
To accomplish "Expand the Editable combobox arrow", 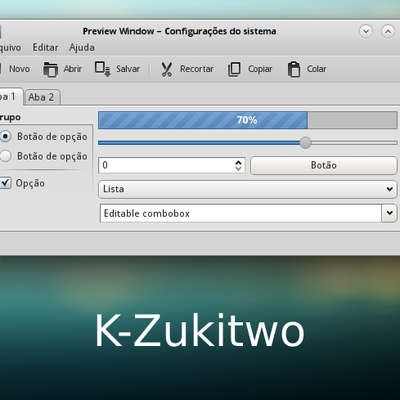I will click(390, 213).
